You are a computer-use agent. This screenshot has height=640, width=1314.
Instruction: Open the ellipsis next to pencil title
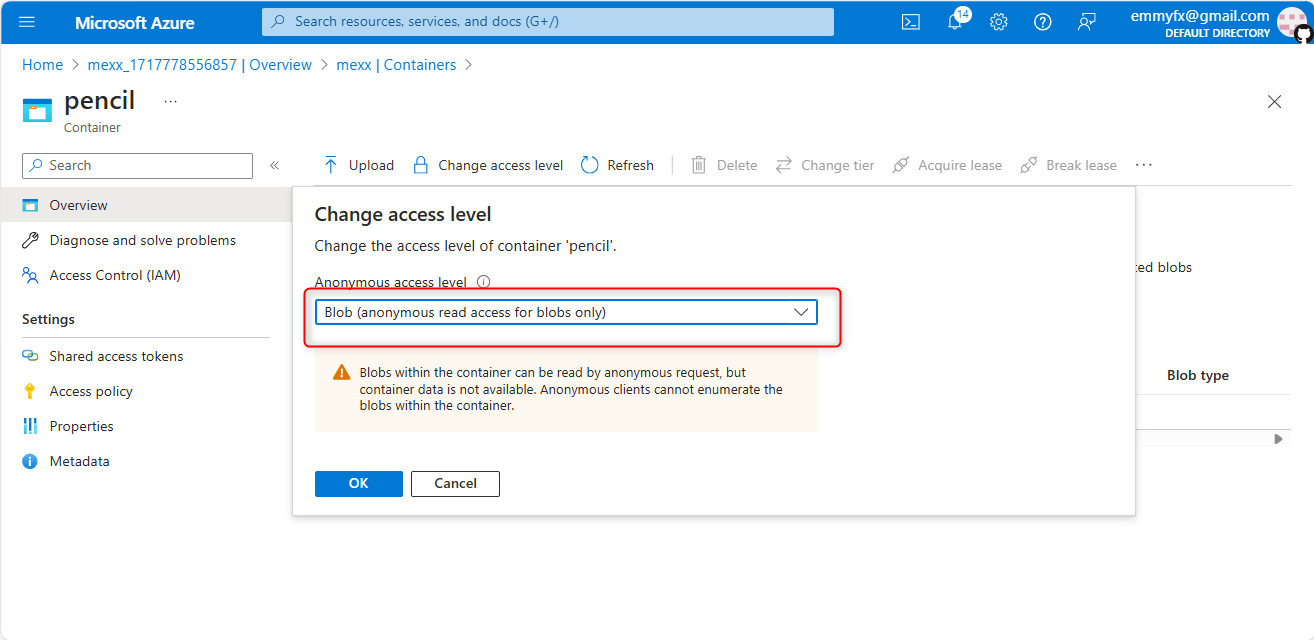tap(170, 102)
